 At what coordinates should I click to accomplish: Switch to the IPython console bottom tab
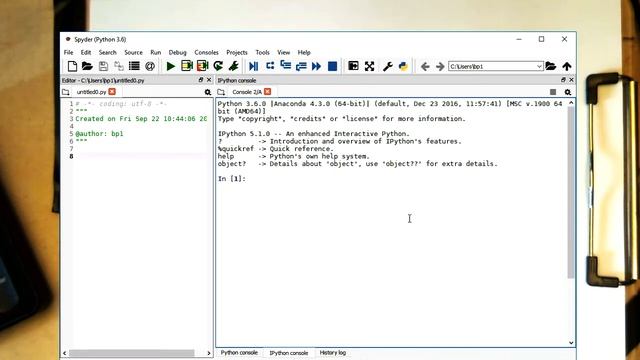289,353
